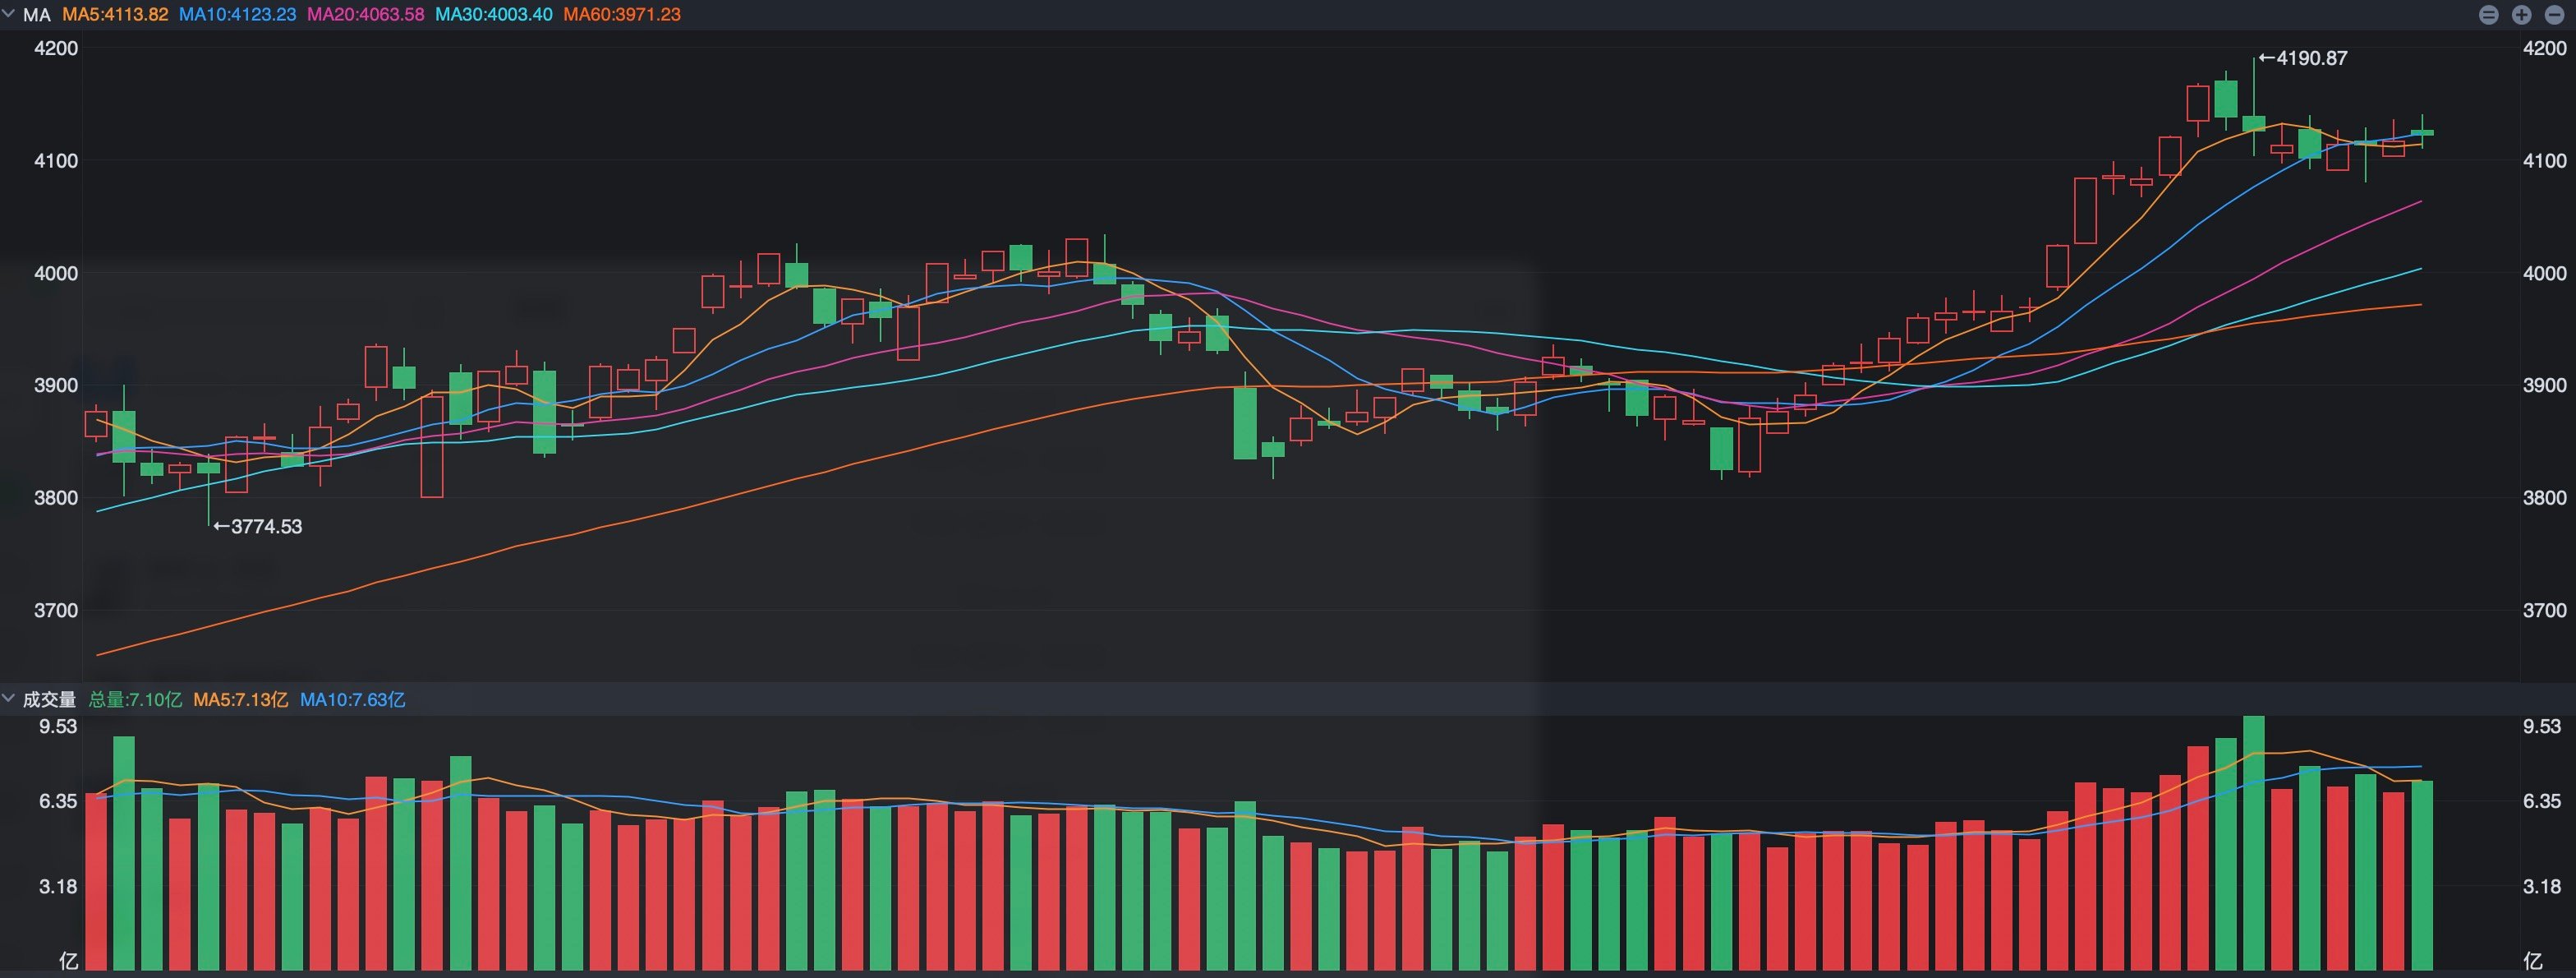This screenshot has height=978, width=2576.
Task: Zoom in with the plus circle icon
Action: pos(2521,15)
